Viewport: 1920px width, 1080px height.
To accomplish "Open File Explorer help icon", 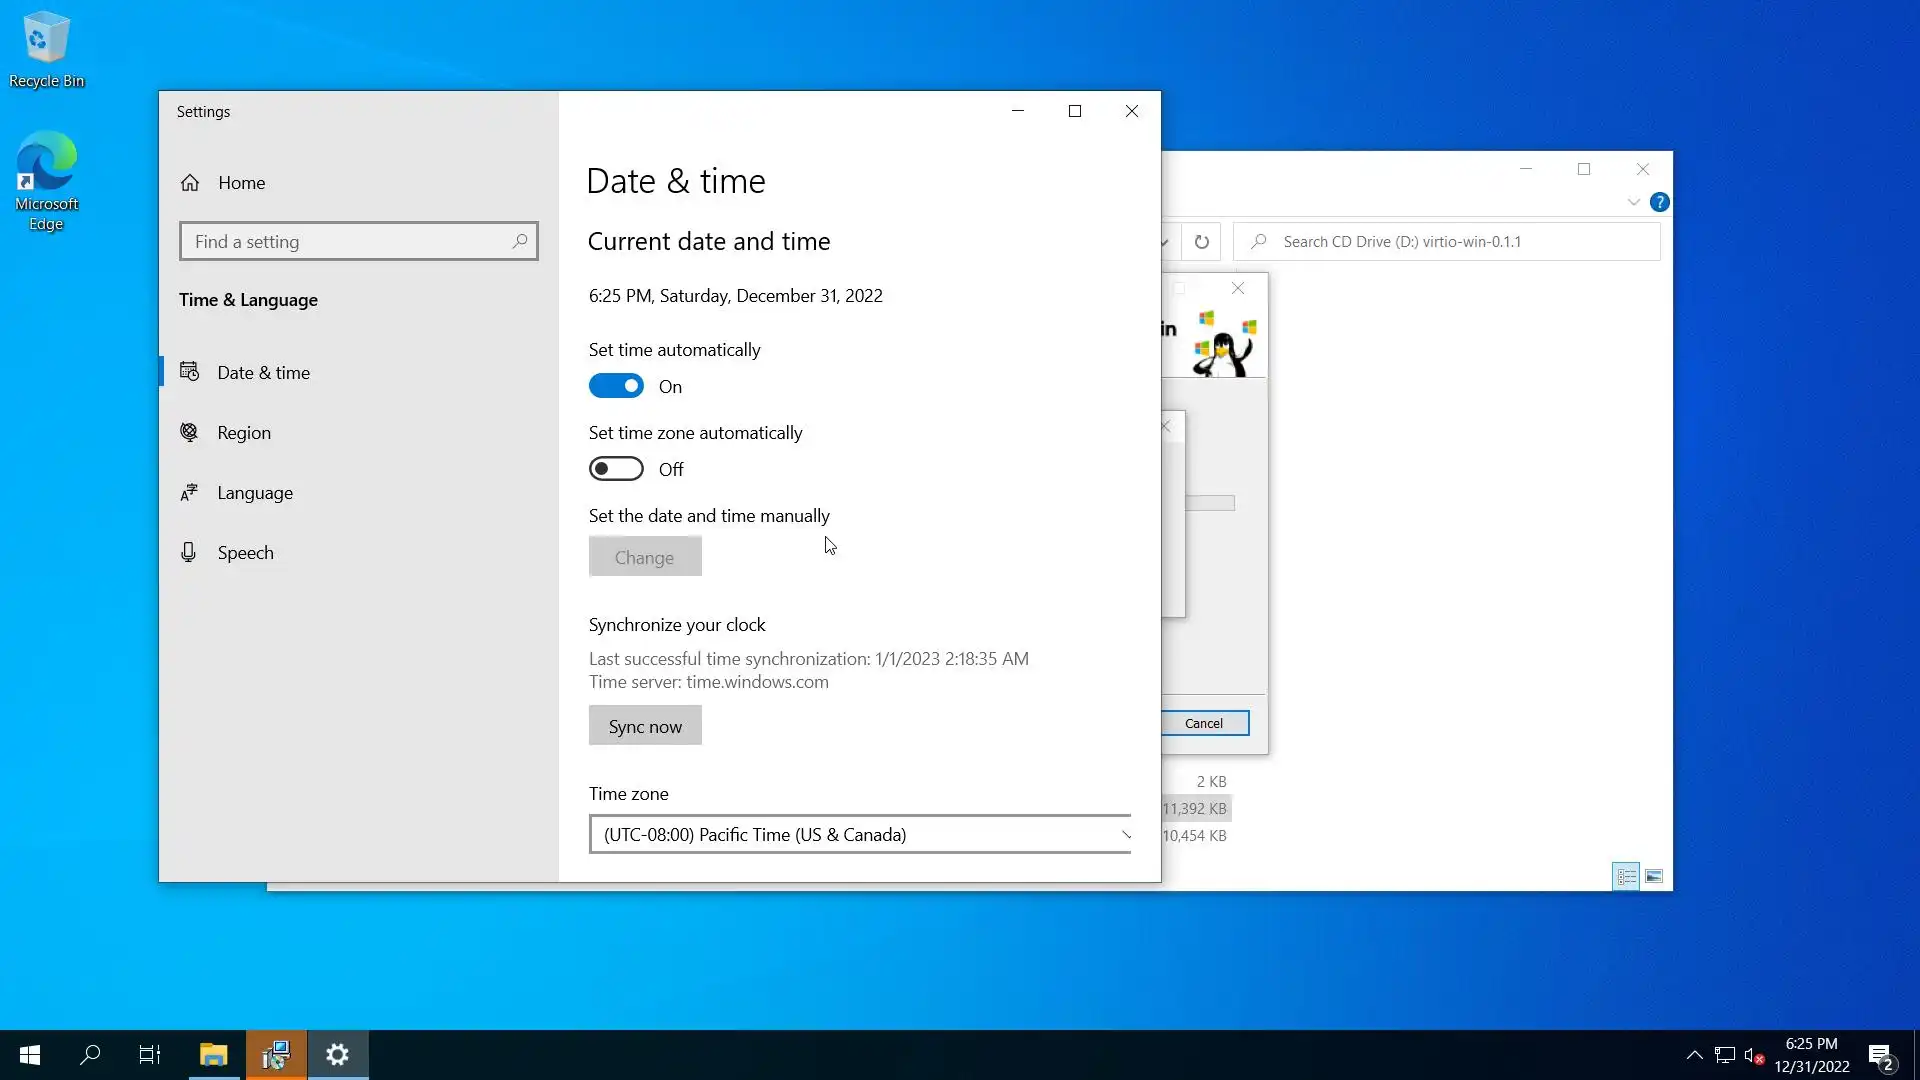I will [x=1659, y=202].
